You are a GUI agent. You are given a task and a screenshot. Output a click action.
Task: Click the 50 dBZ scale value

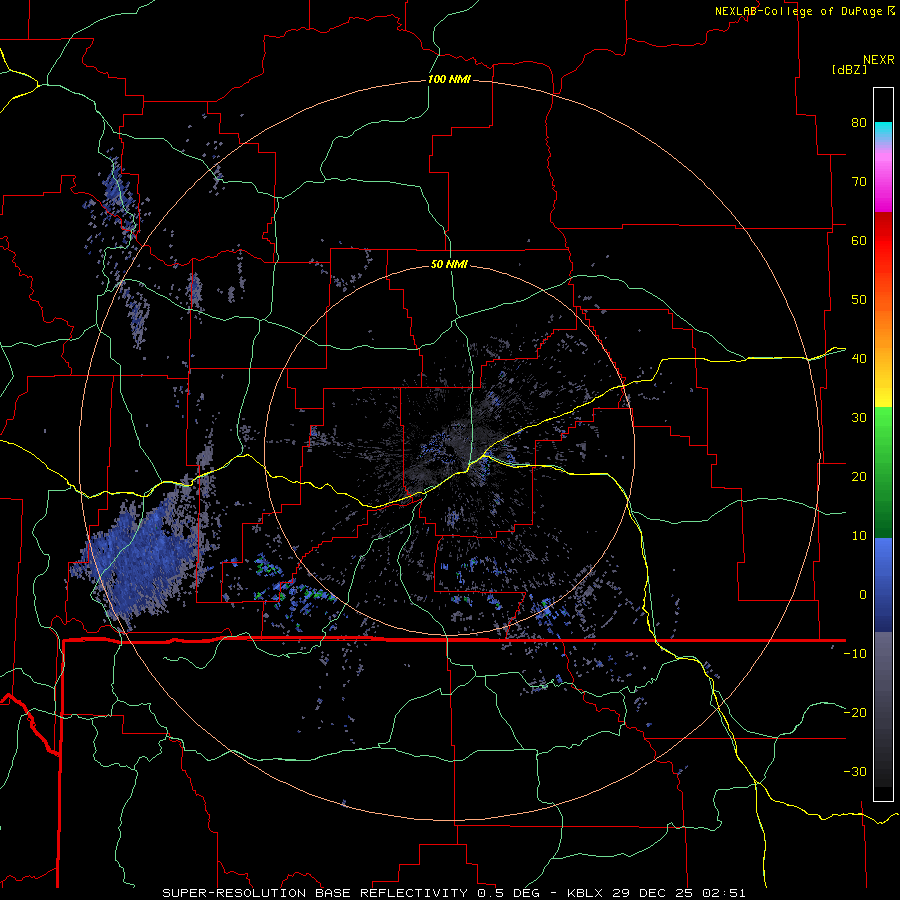[x=859, y=299]
